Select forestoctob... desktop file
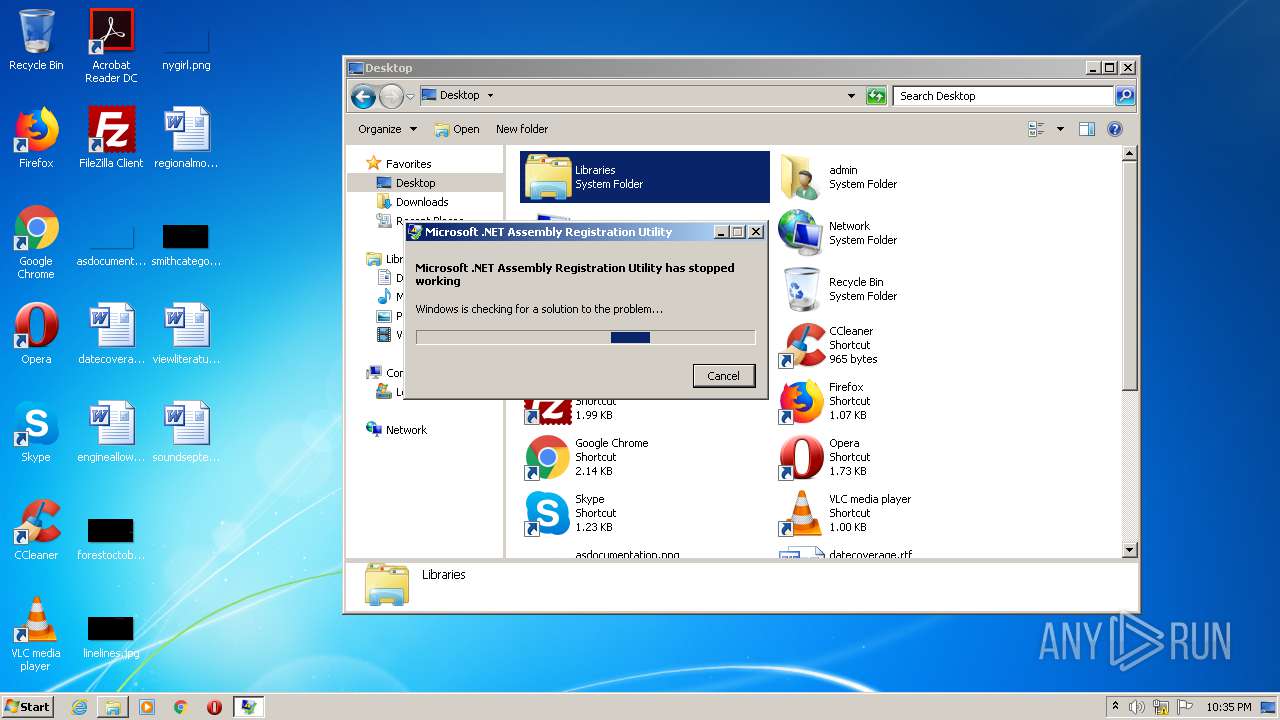Screen dimensions: 1280x720 111,538
